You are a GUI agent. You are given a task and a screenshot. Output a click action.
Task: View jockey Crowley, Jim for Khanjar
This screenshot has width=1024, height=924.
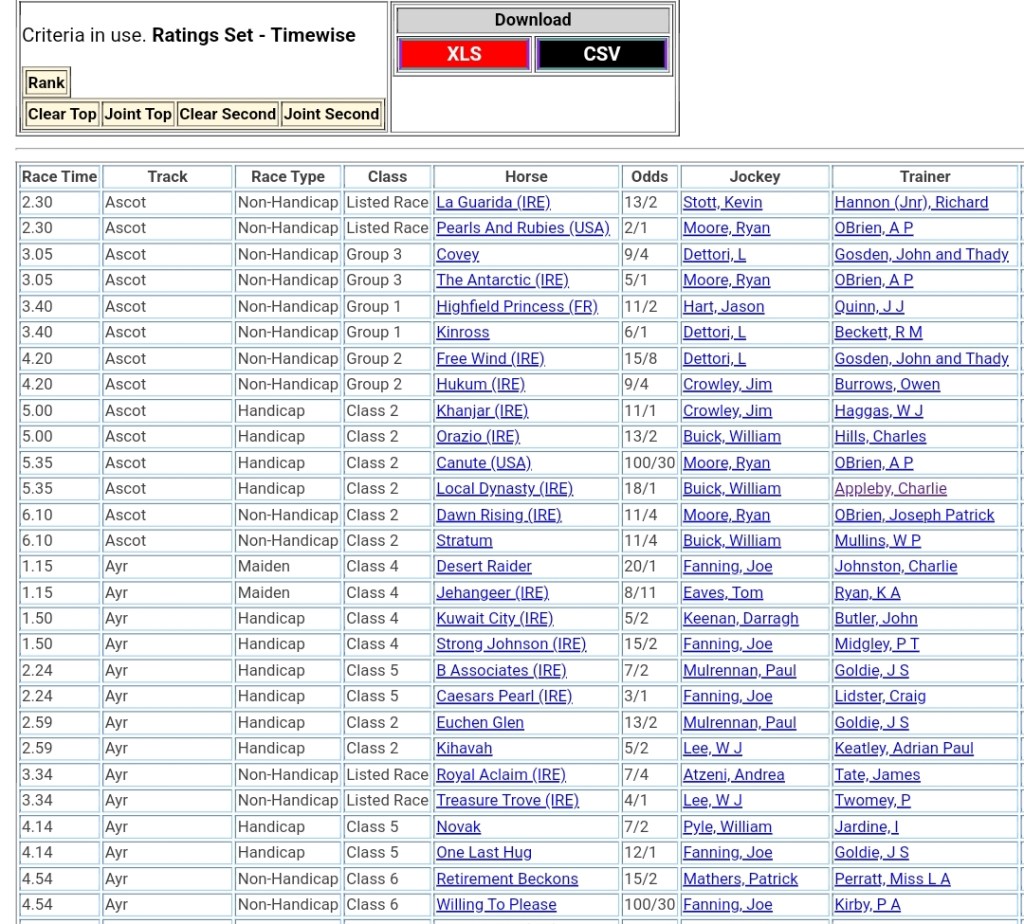click(x=727, y=410)
